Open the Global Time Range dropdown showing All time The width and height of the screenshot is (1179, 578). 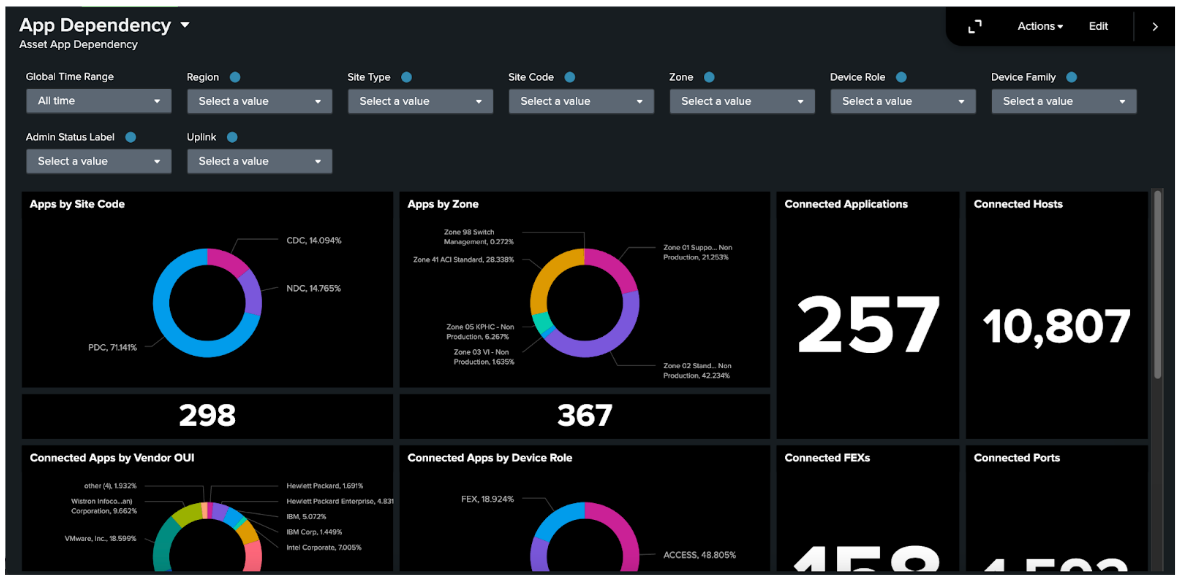(x=98, y=101)
